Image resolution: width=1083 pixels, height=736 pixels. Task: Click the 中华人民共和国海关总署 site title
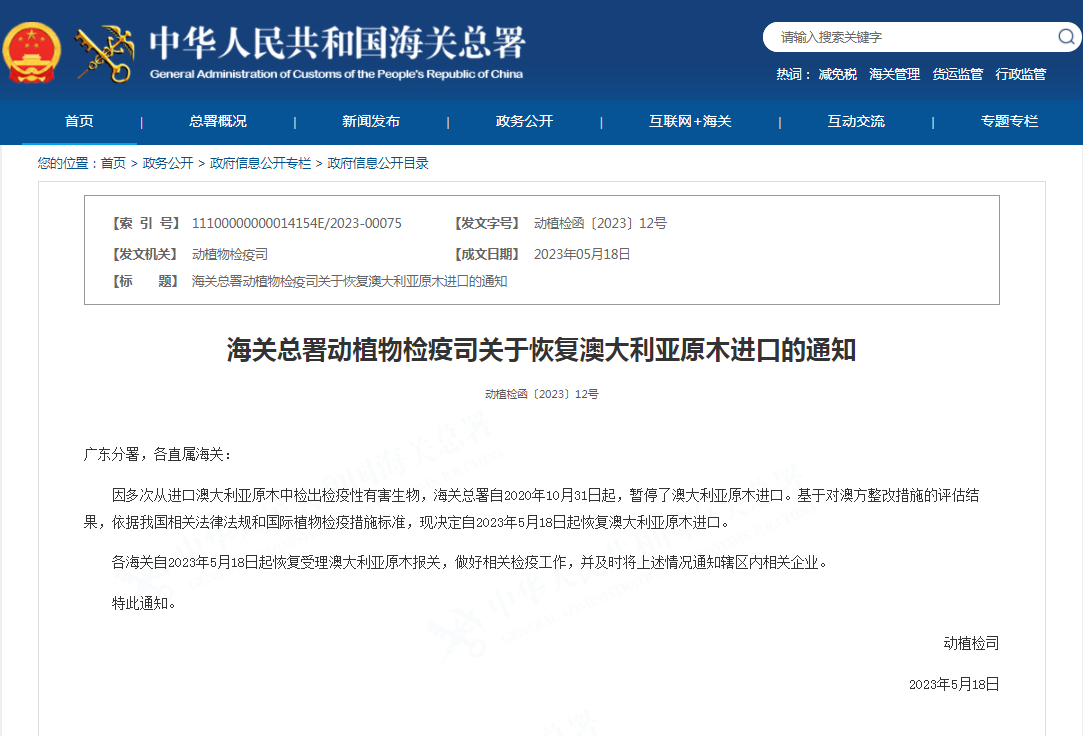337,44
